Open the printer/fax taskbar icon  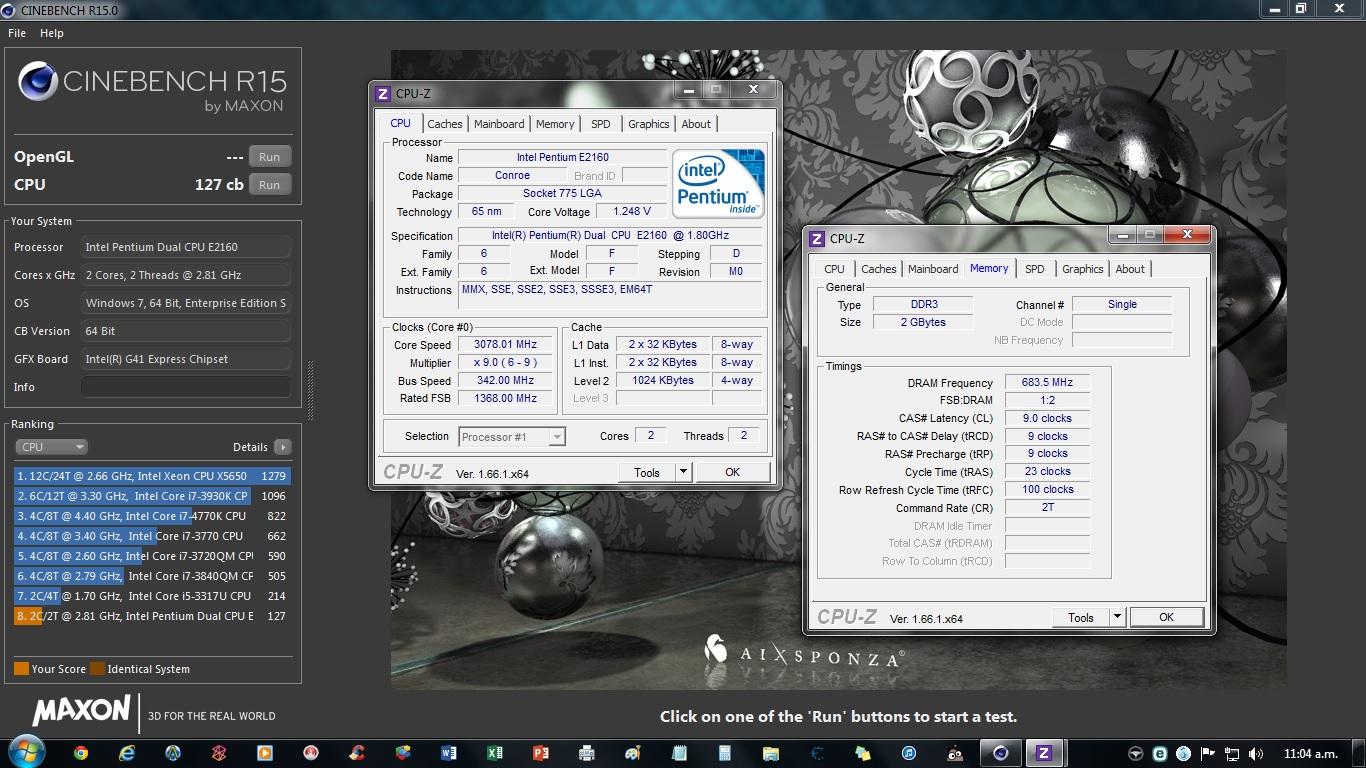click(587, 753)
